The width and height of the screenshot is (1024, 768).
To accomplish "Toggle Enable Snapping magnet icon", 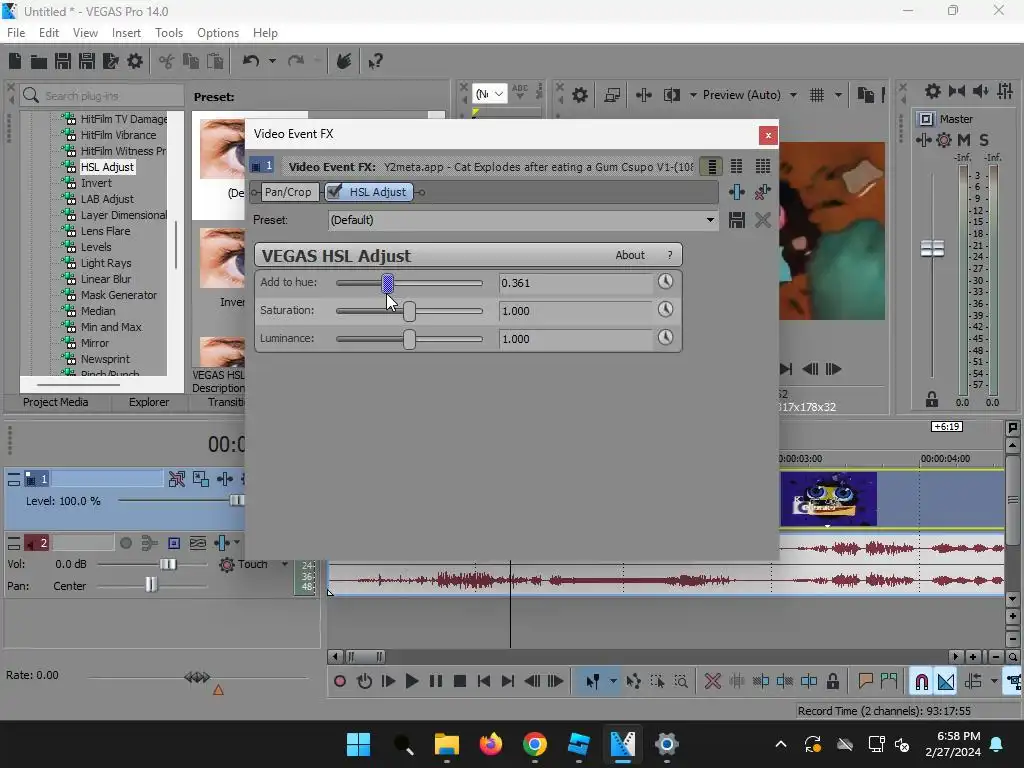I will click(921, 682).
